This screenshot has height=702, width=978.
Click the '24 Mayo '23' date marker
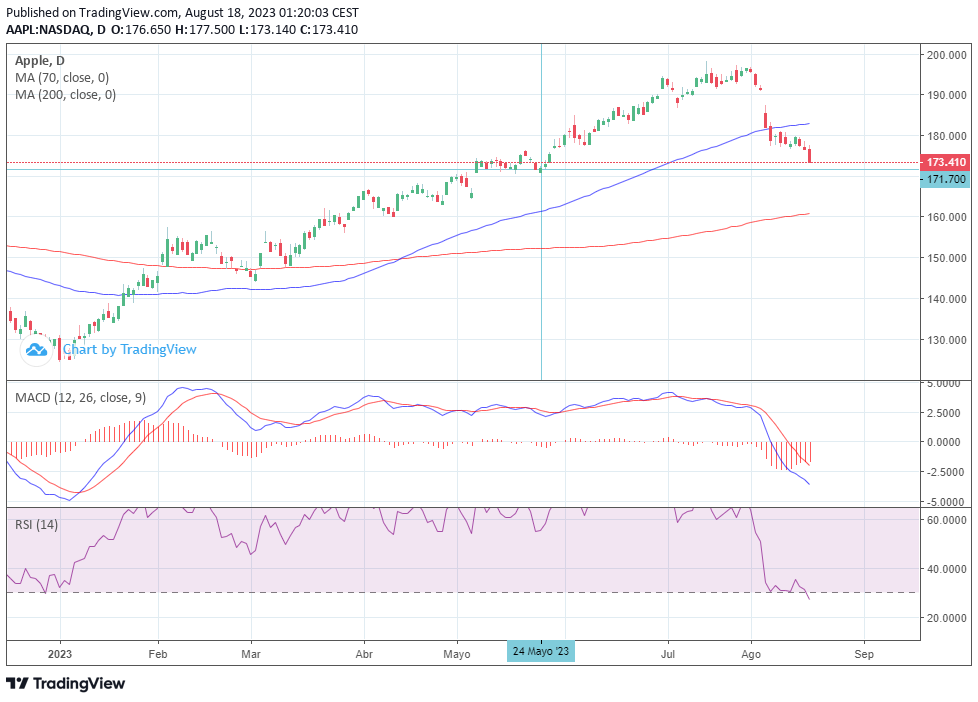click(541, 651)
